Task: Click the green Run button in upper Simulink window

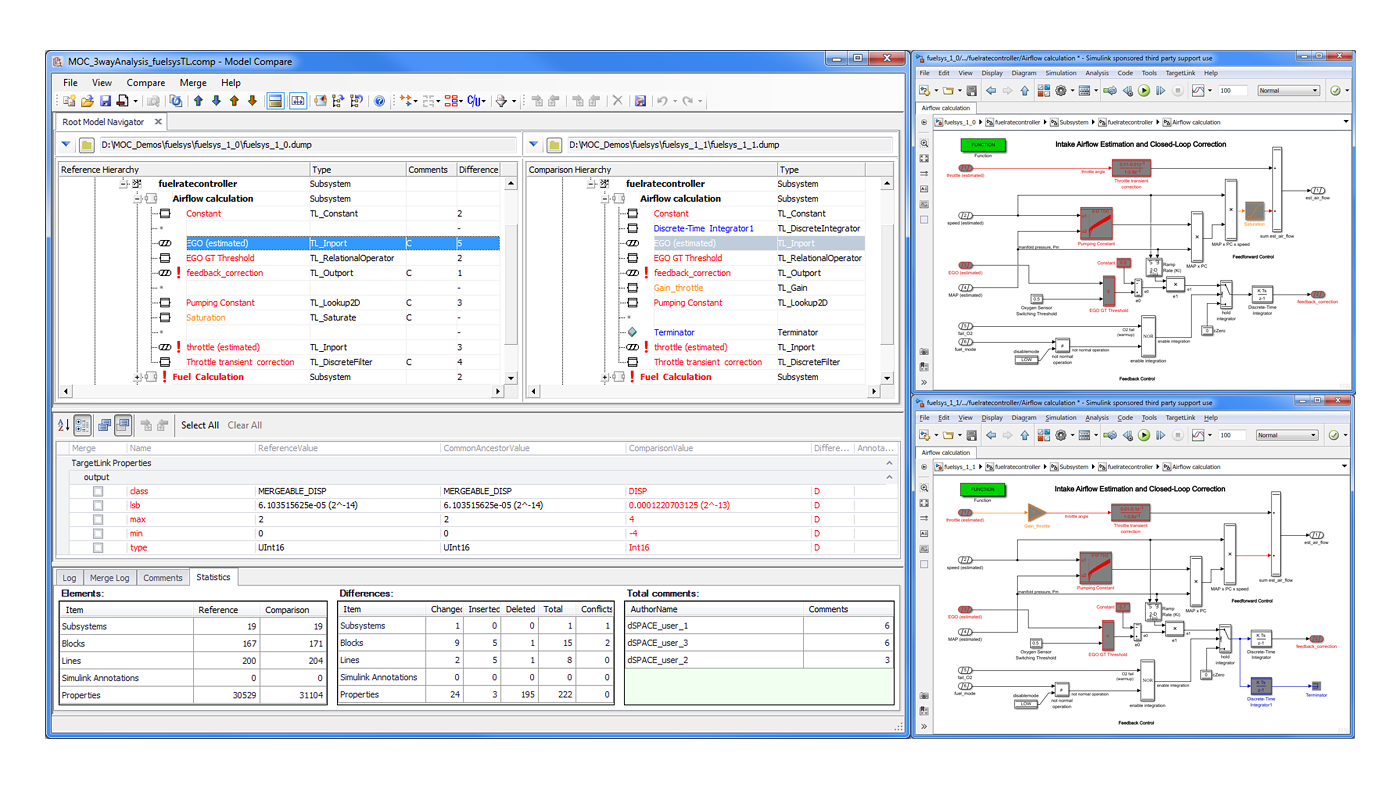Action: [1144, 90]
